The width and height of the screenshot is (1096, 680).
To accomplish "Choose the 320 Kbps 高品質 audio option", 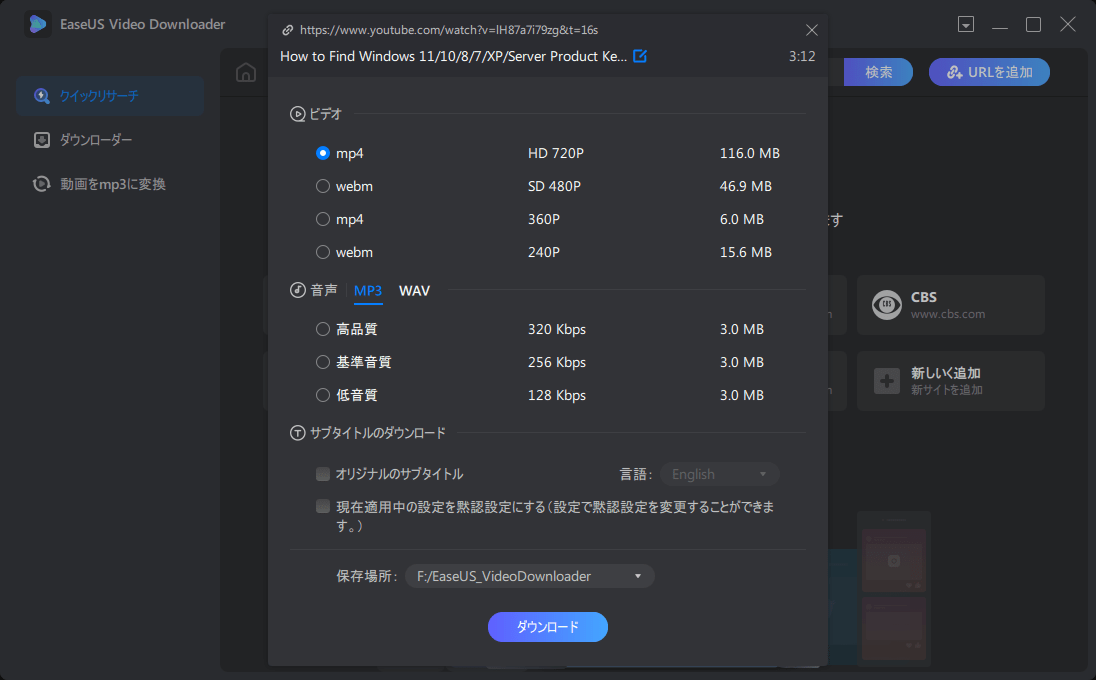I will tap(323, 329).
